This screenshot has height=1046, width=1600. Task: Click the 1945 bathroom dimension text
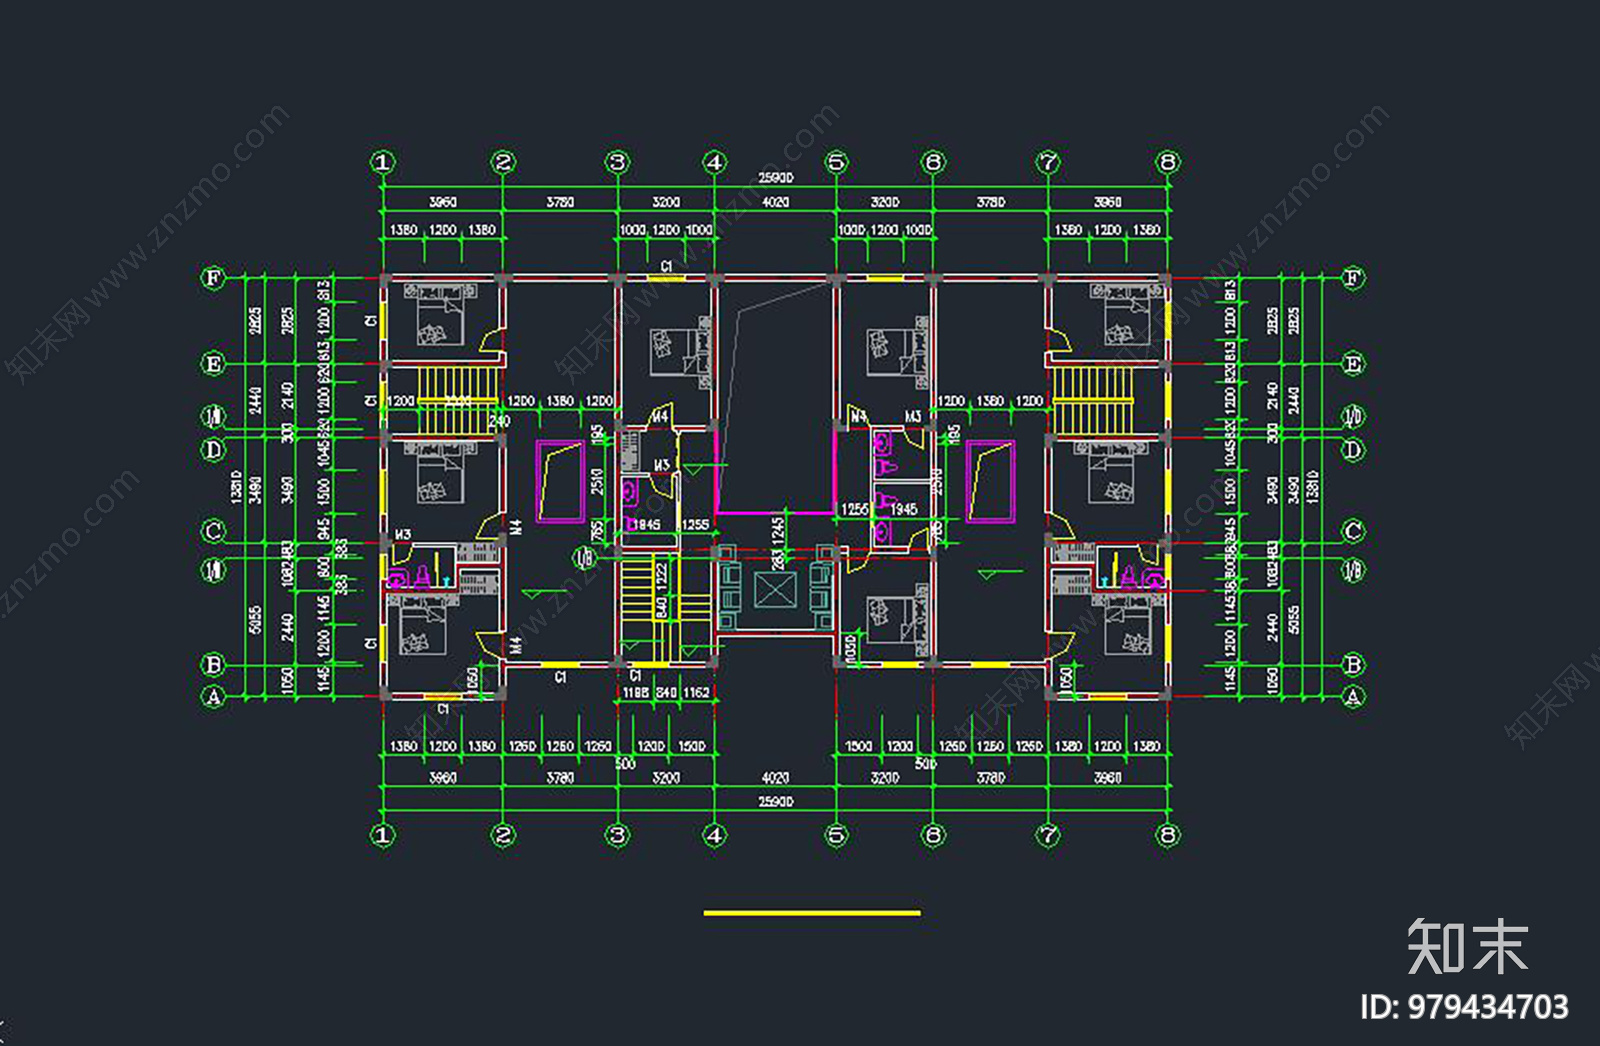tap(904, 510)
